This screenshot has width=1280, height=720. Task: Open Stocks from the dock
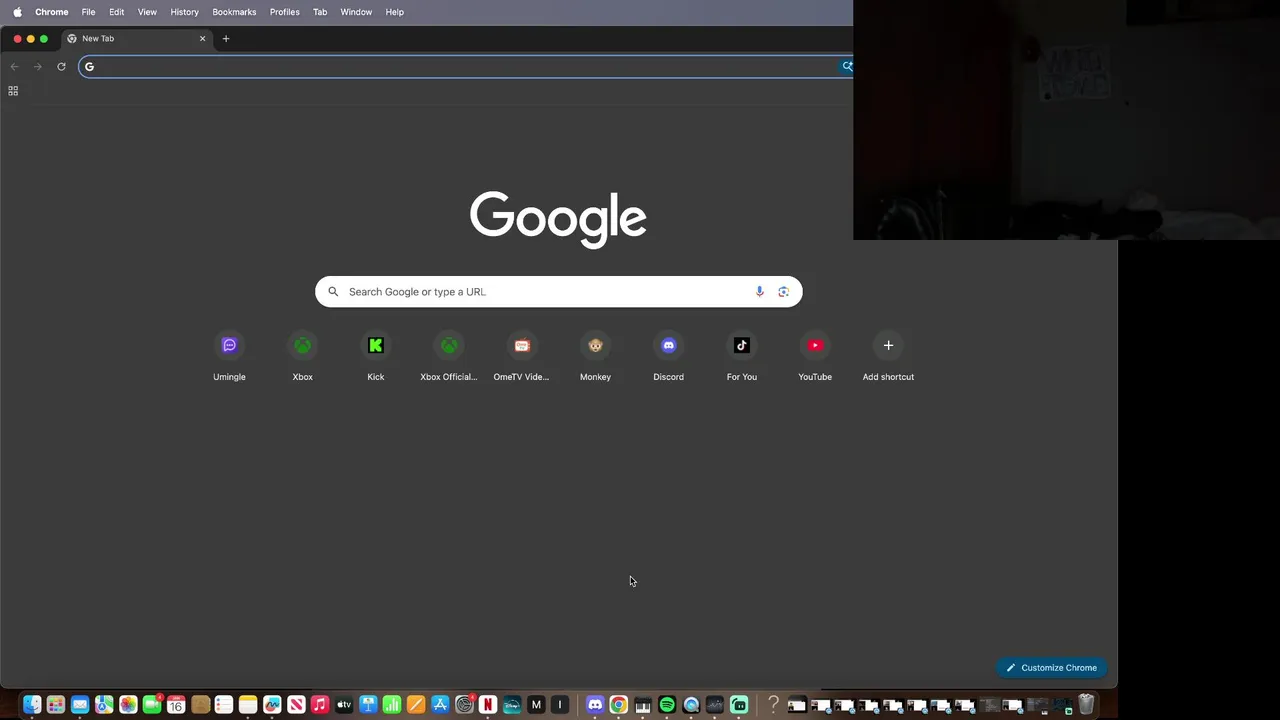coord(715,705)
